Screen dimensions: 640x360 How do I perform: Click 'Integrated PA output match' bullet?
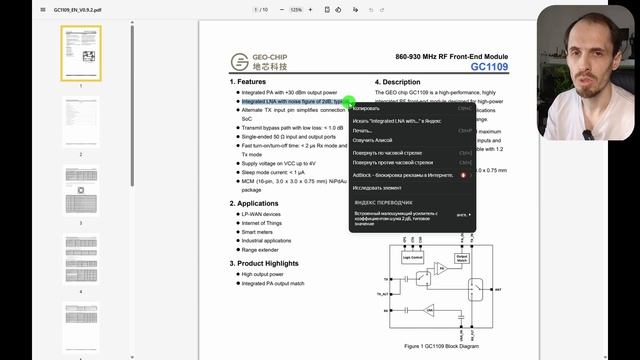coord(273,283)
